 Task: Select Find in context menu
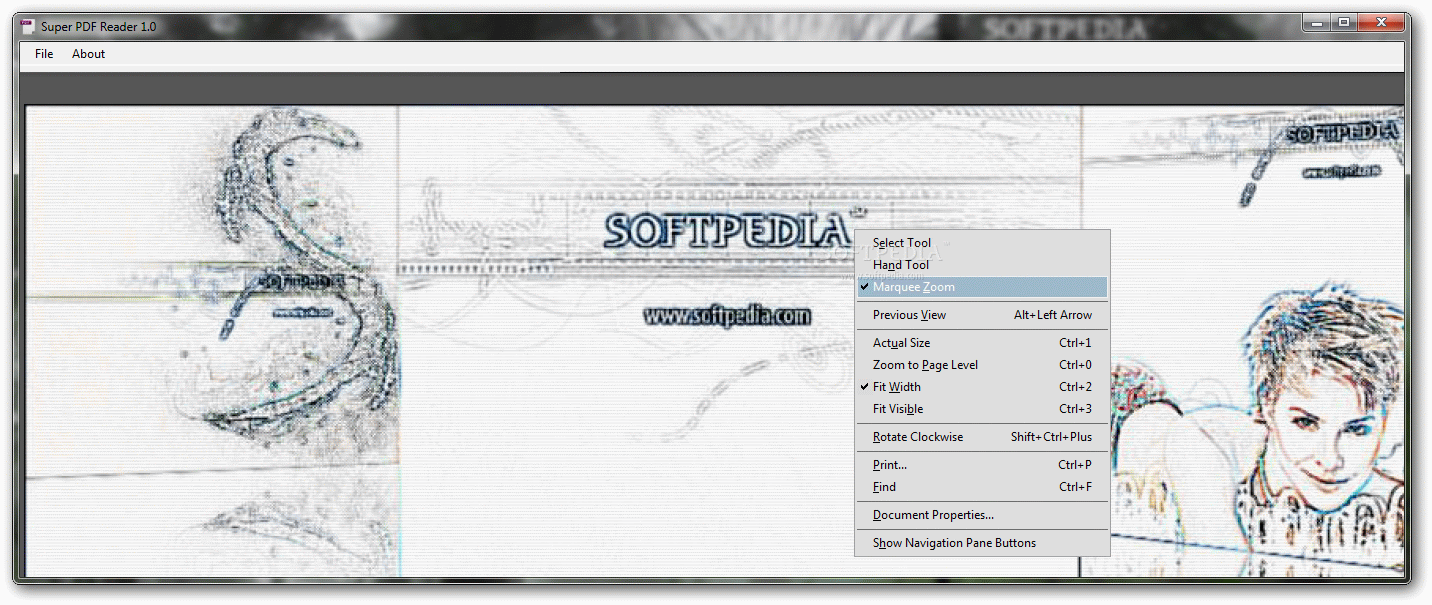click(x=982, y=487)
